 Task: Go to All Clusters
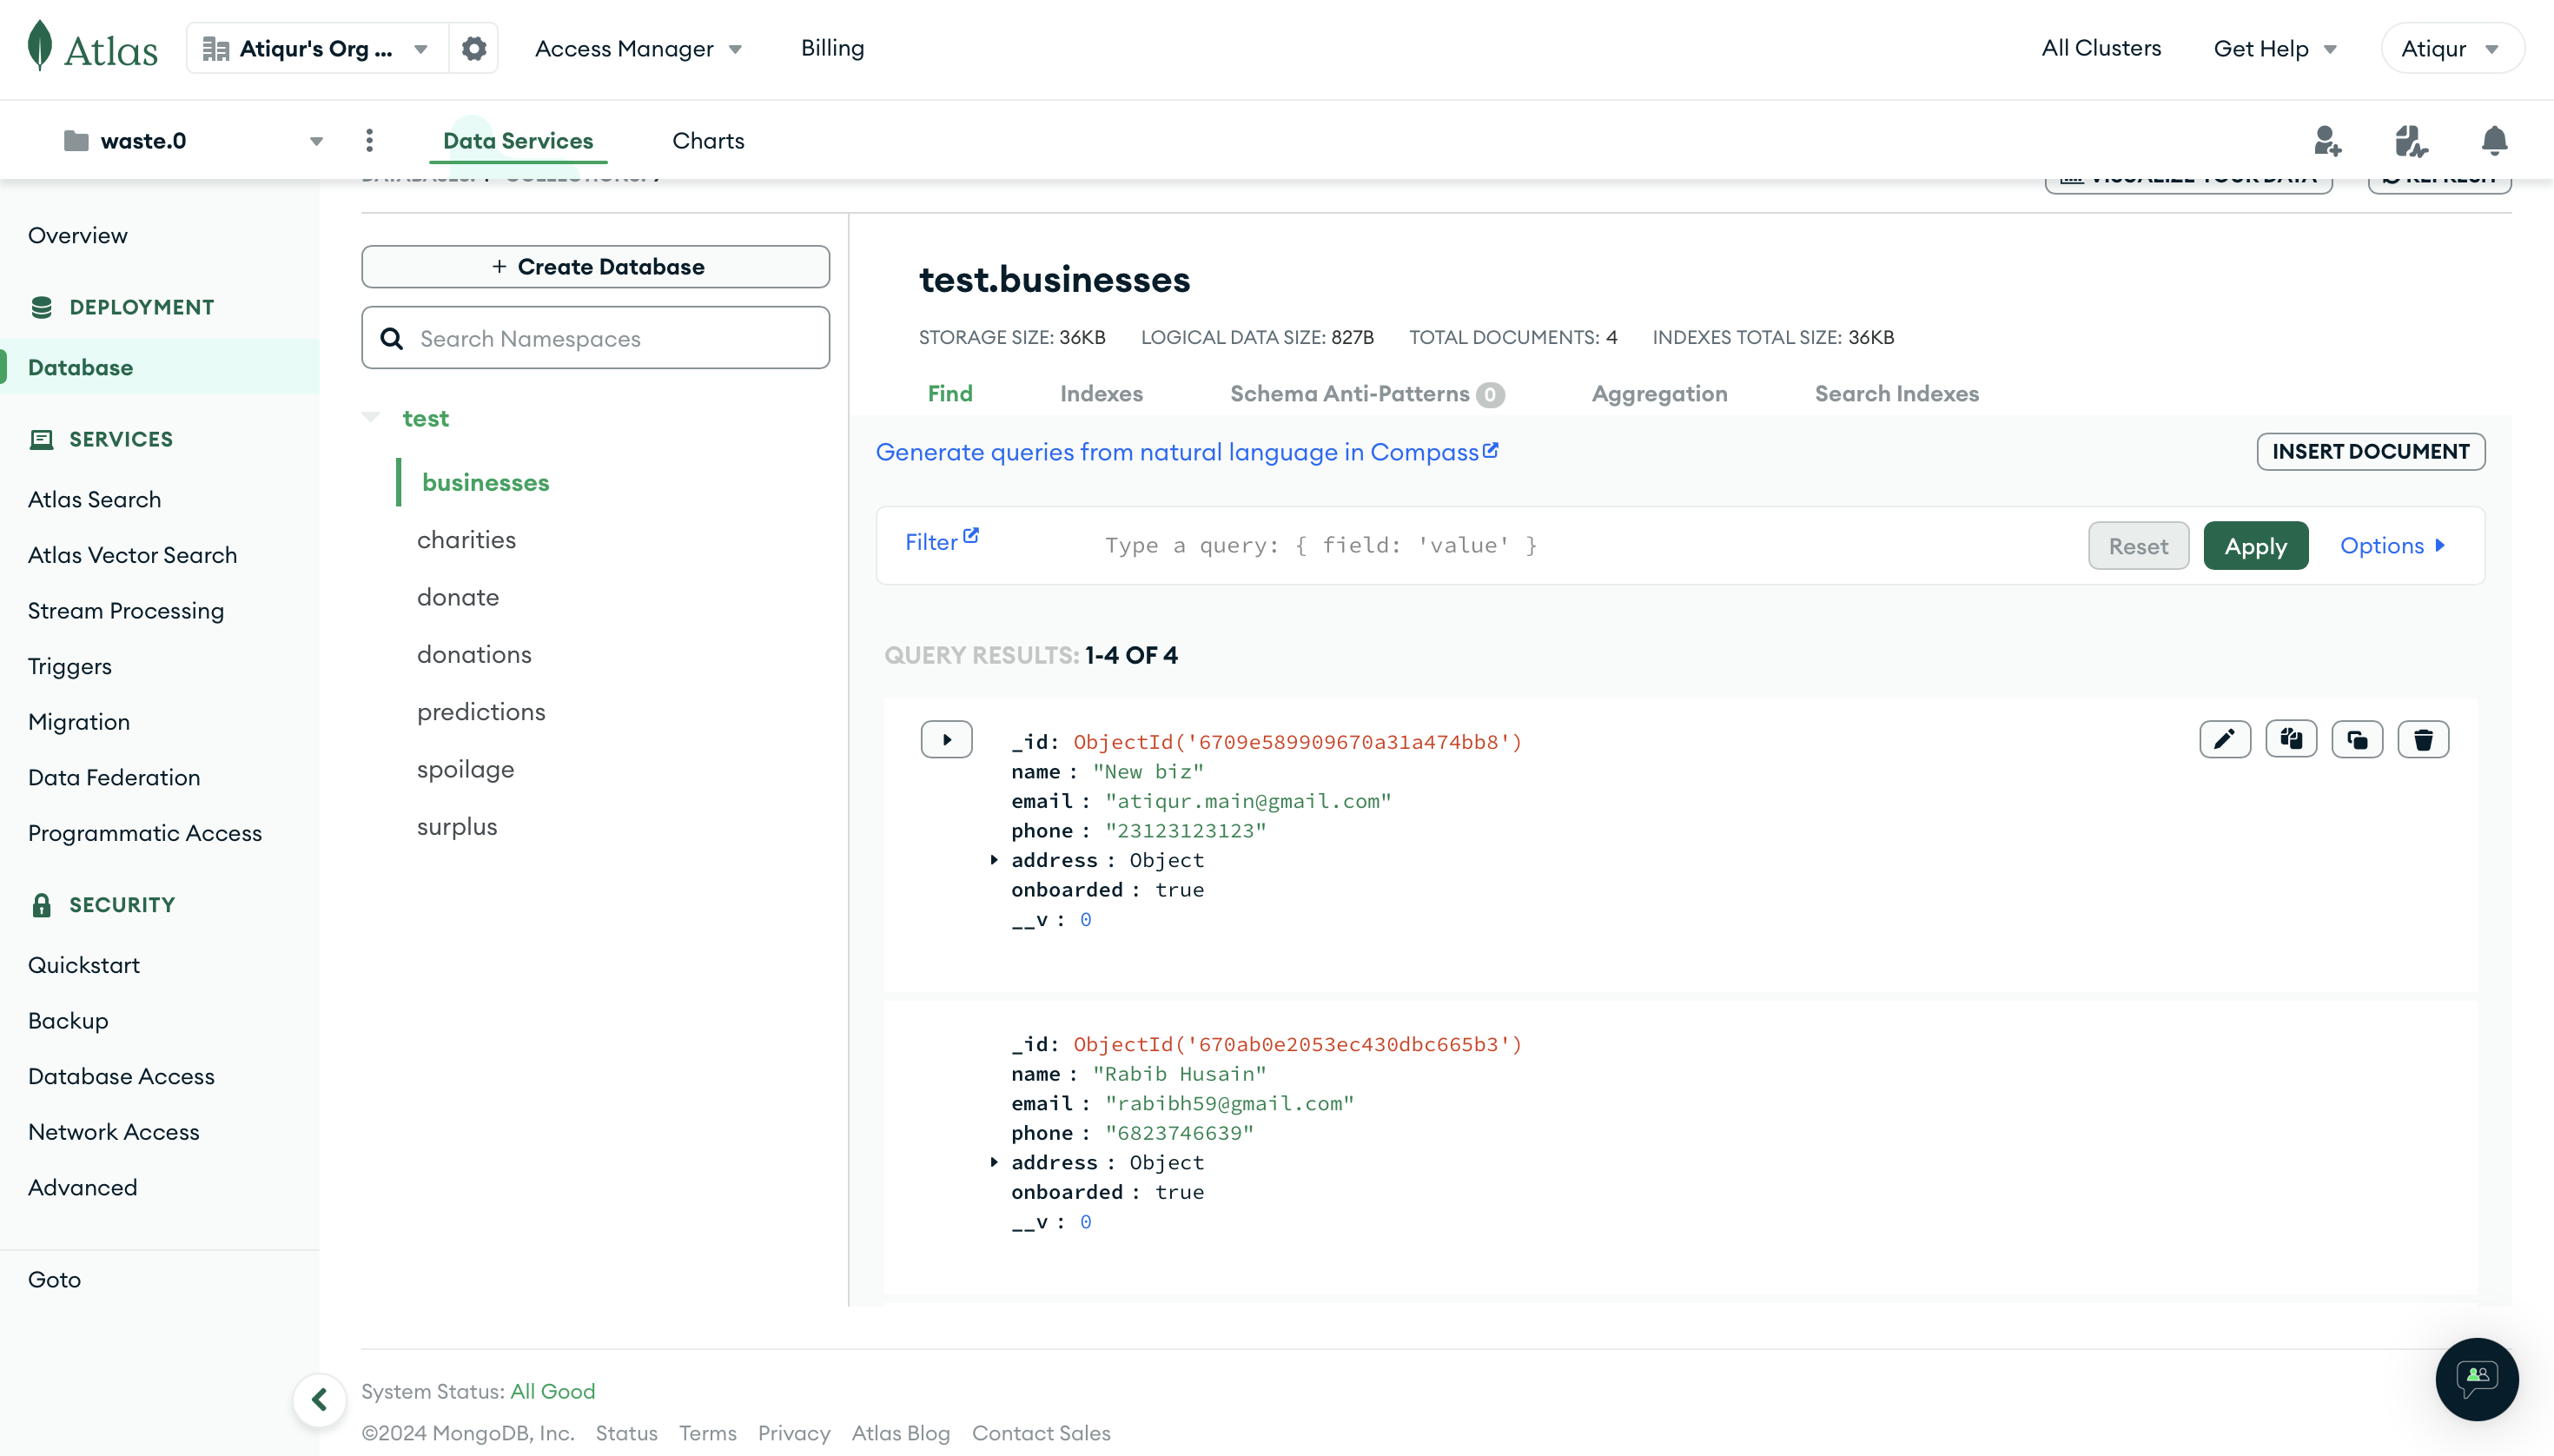(x=2101, y=47)
